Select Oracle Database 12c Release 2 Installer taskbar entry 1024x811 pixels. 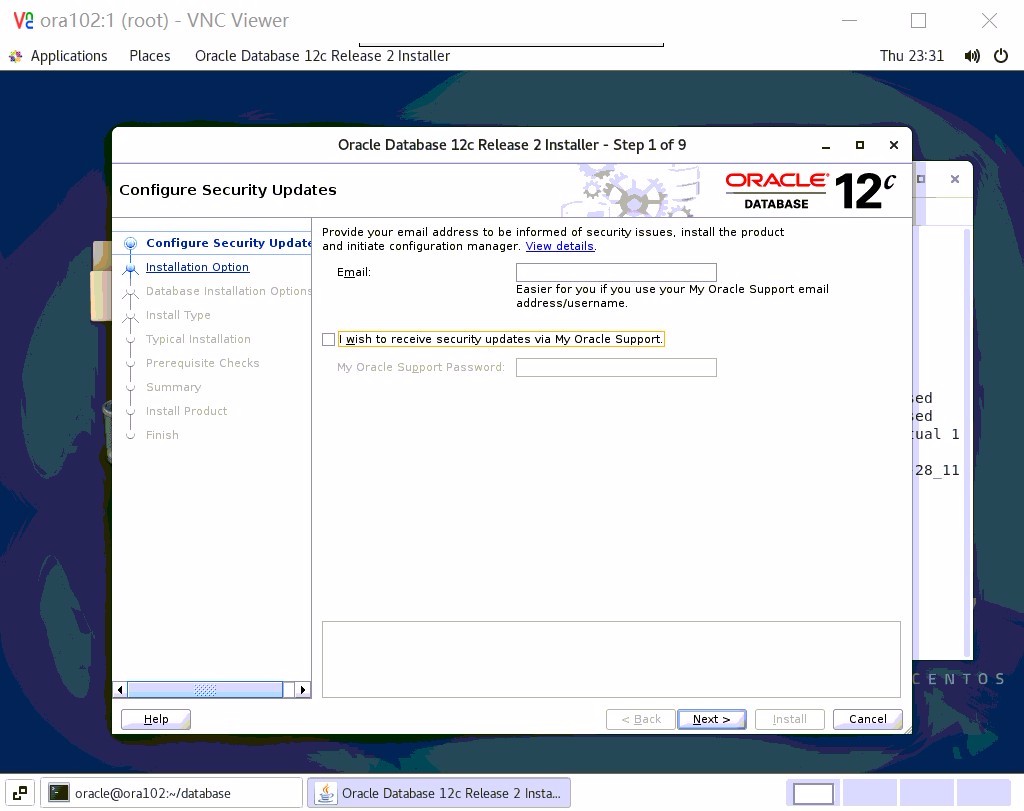439,793
